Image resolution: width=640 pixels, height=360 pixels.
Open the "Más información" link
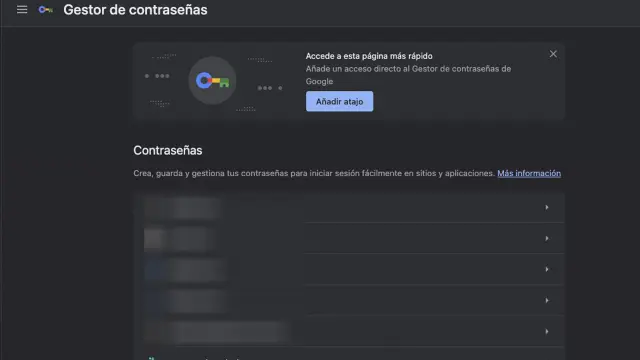529,173
